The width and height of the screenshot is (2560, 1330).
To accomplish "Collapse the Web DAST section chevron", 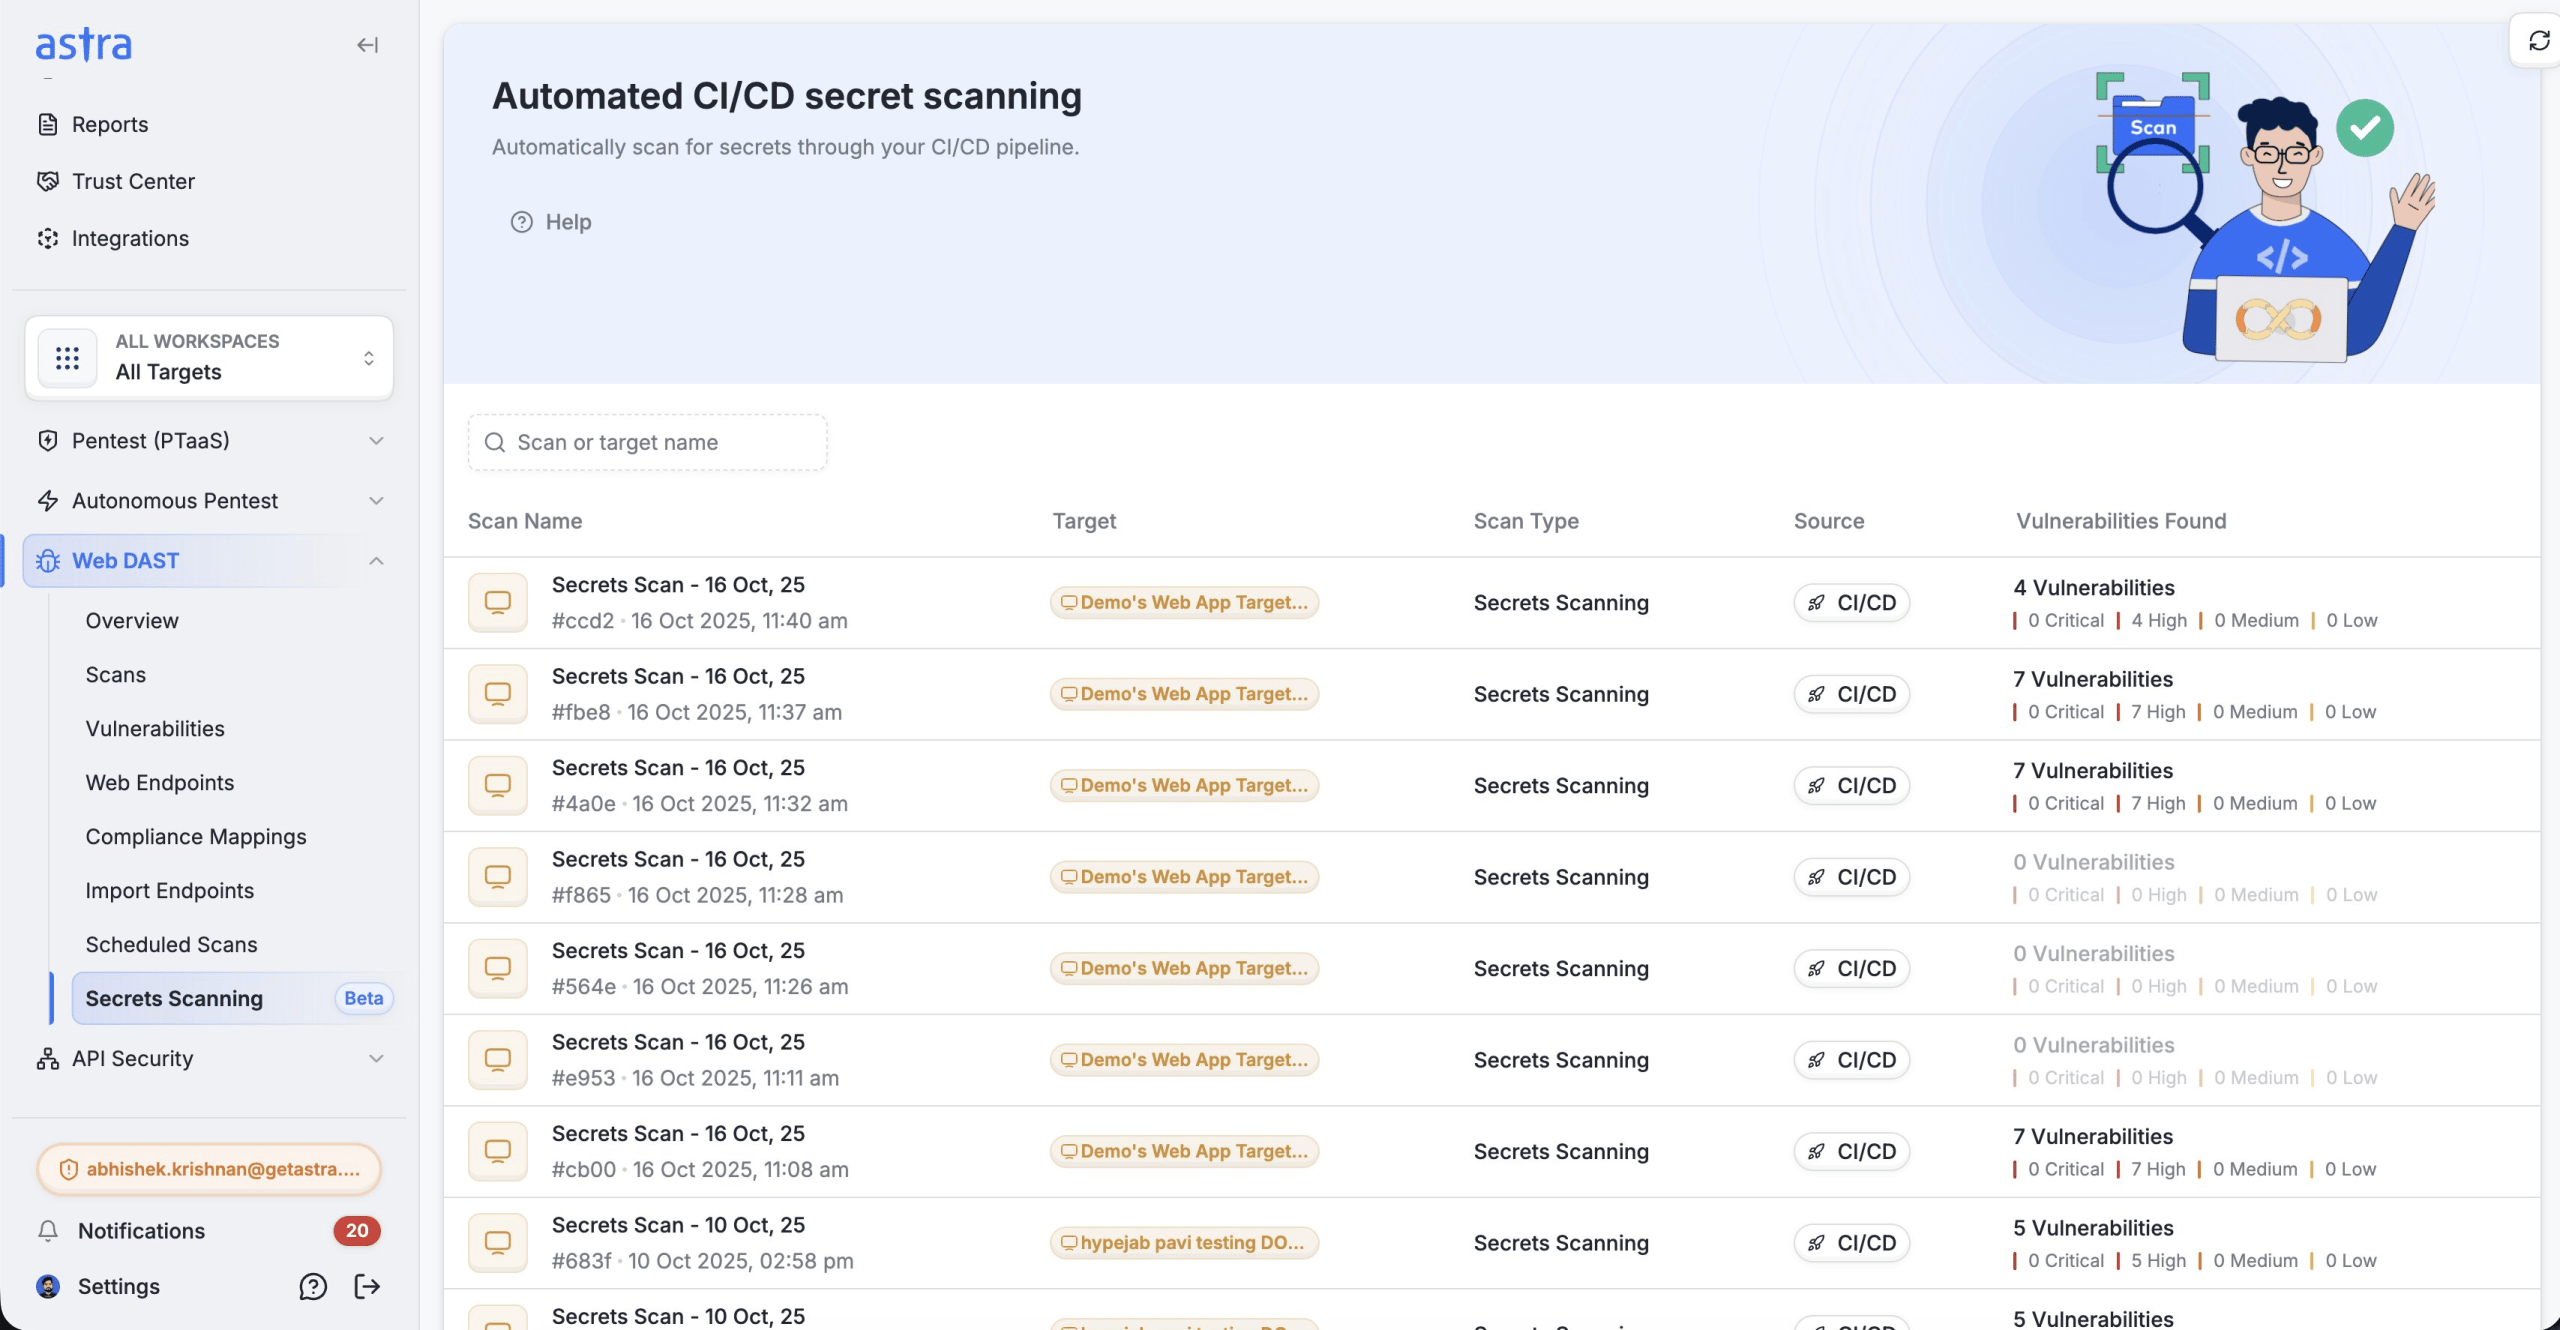I will click(x=376, y=561).
